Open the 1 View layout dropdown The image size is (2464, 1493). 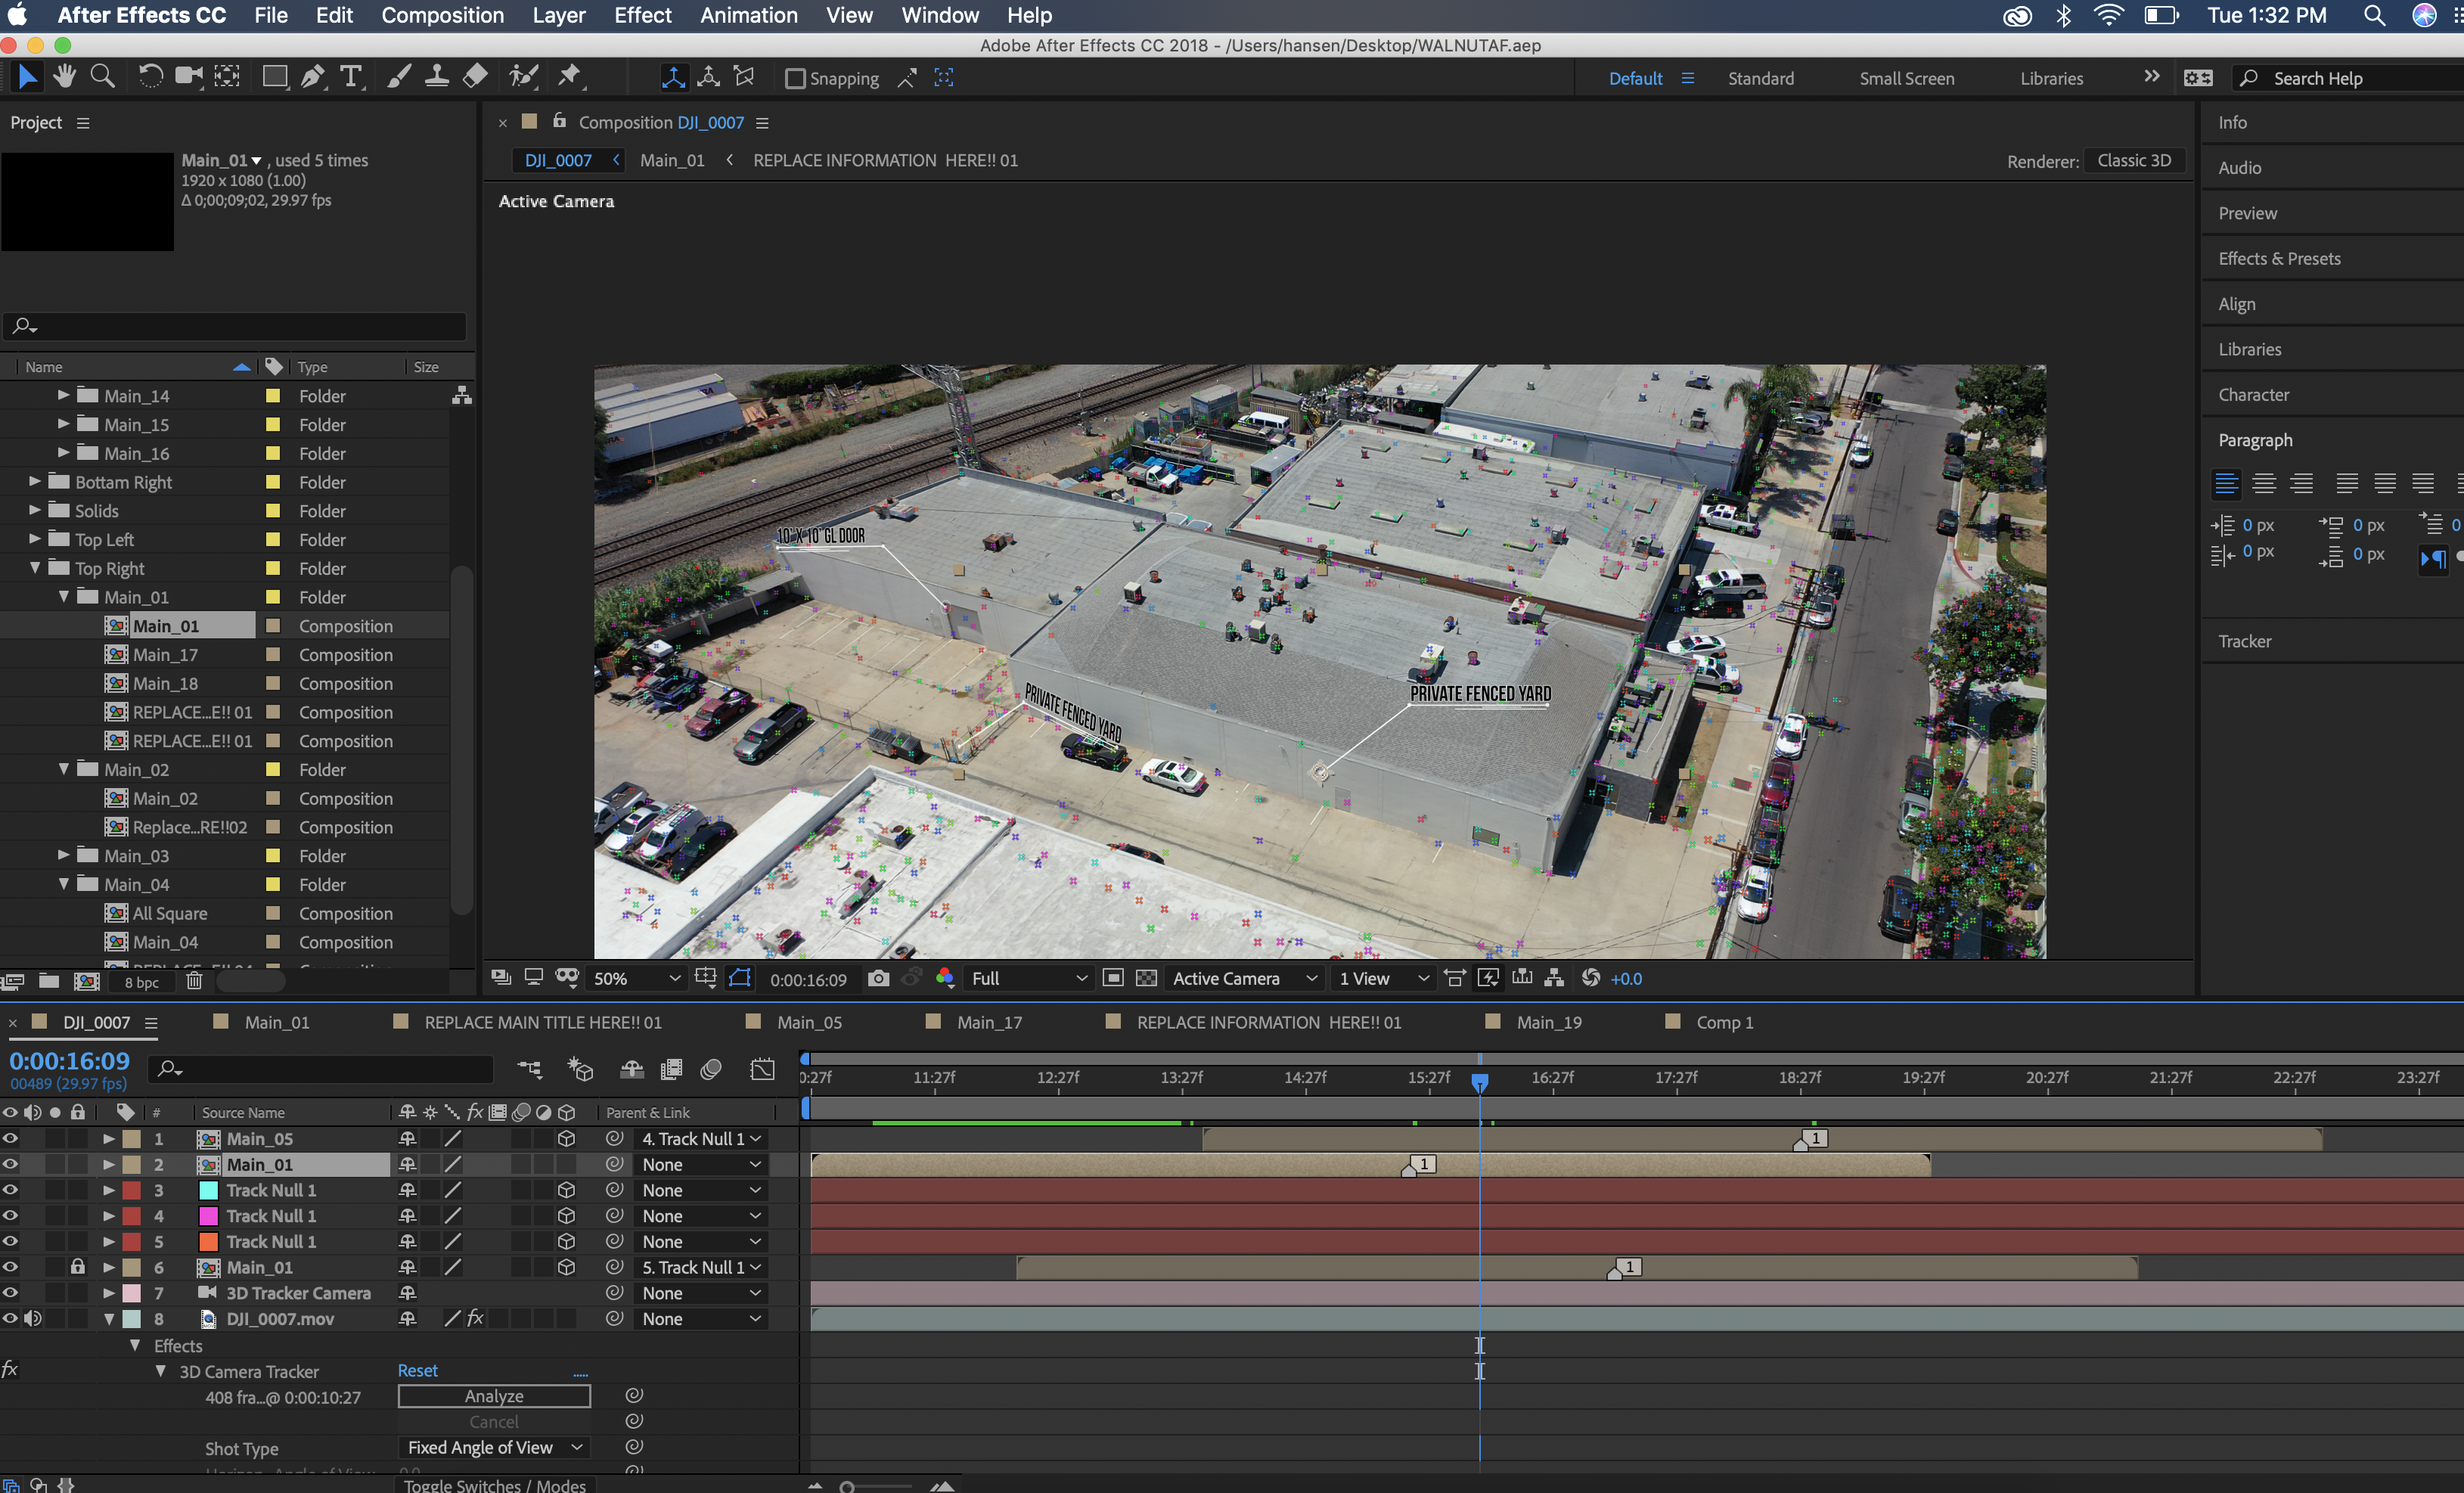click(1383, 978)
